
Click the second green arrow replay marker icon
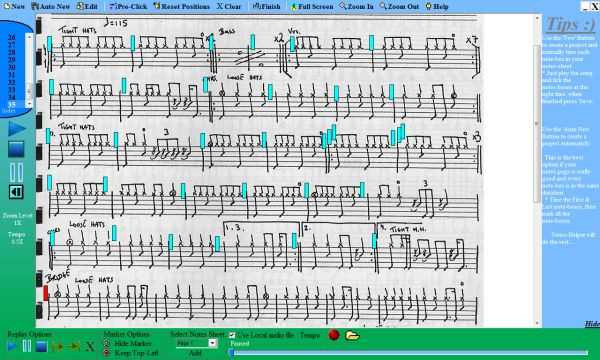pyautogui.click(x=74, y=347)
